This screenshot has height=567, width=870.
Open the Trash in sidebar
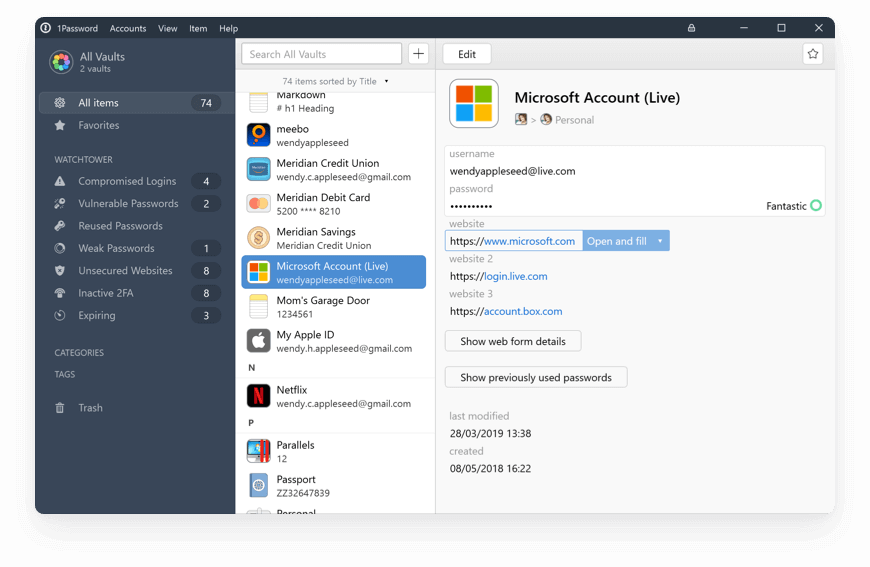click(90, 408)
